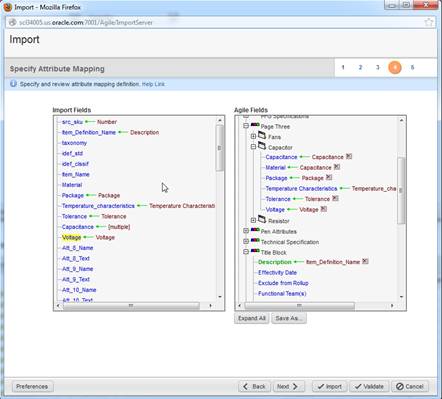Click the bookmark star in address bar

coord(429,22)
